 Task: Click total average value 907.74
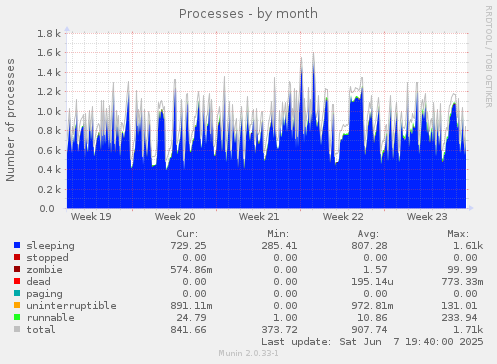[x=369, y=330]
